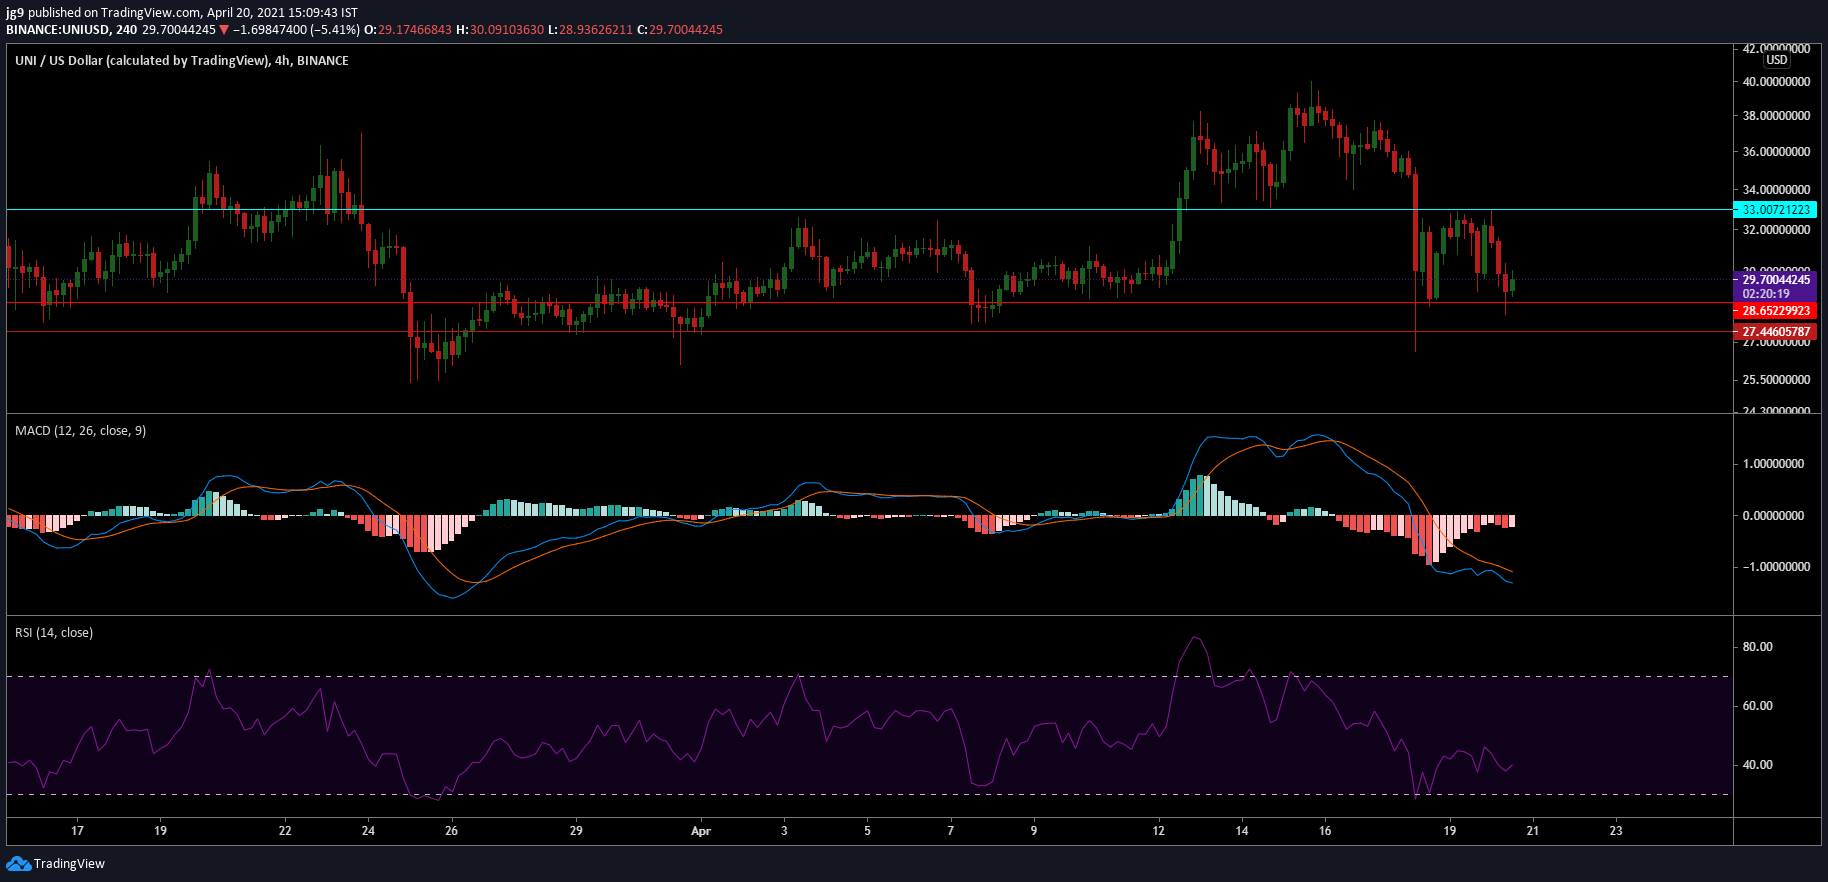Select the USD currency label on price axis
Screen dimensions: 1828x882
1777,60
